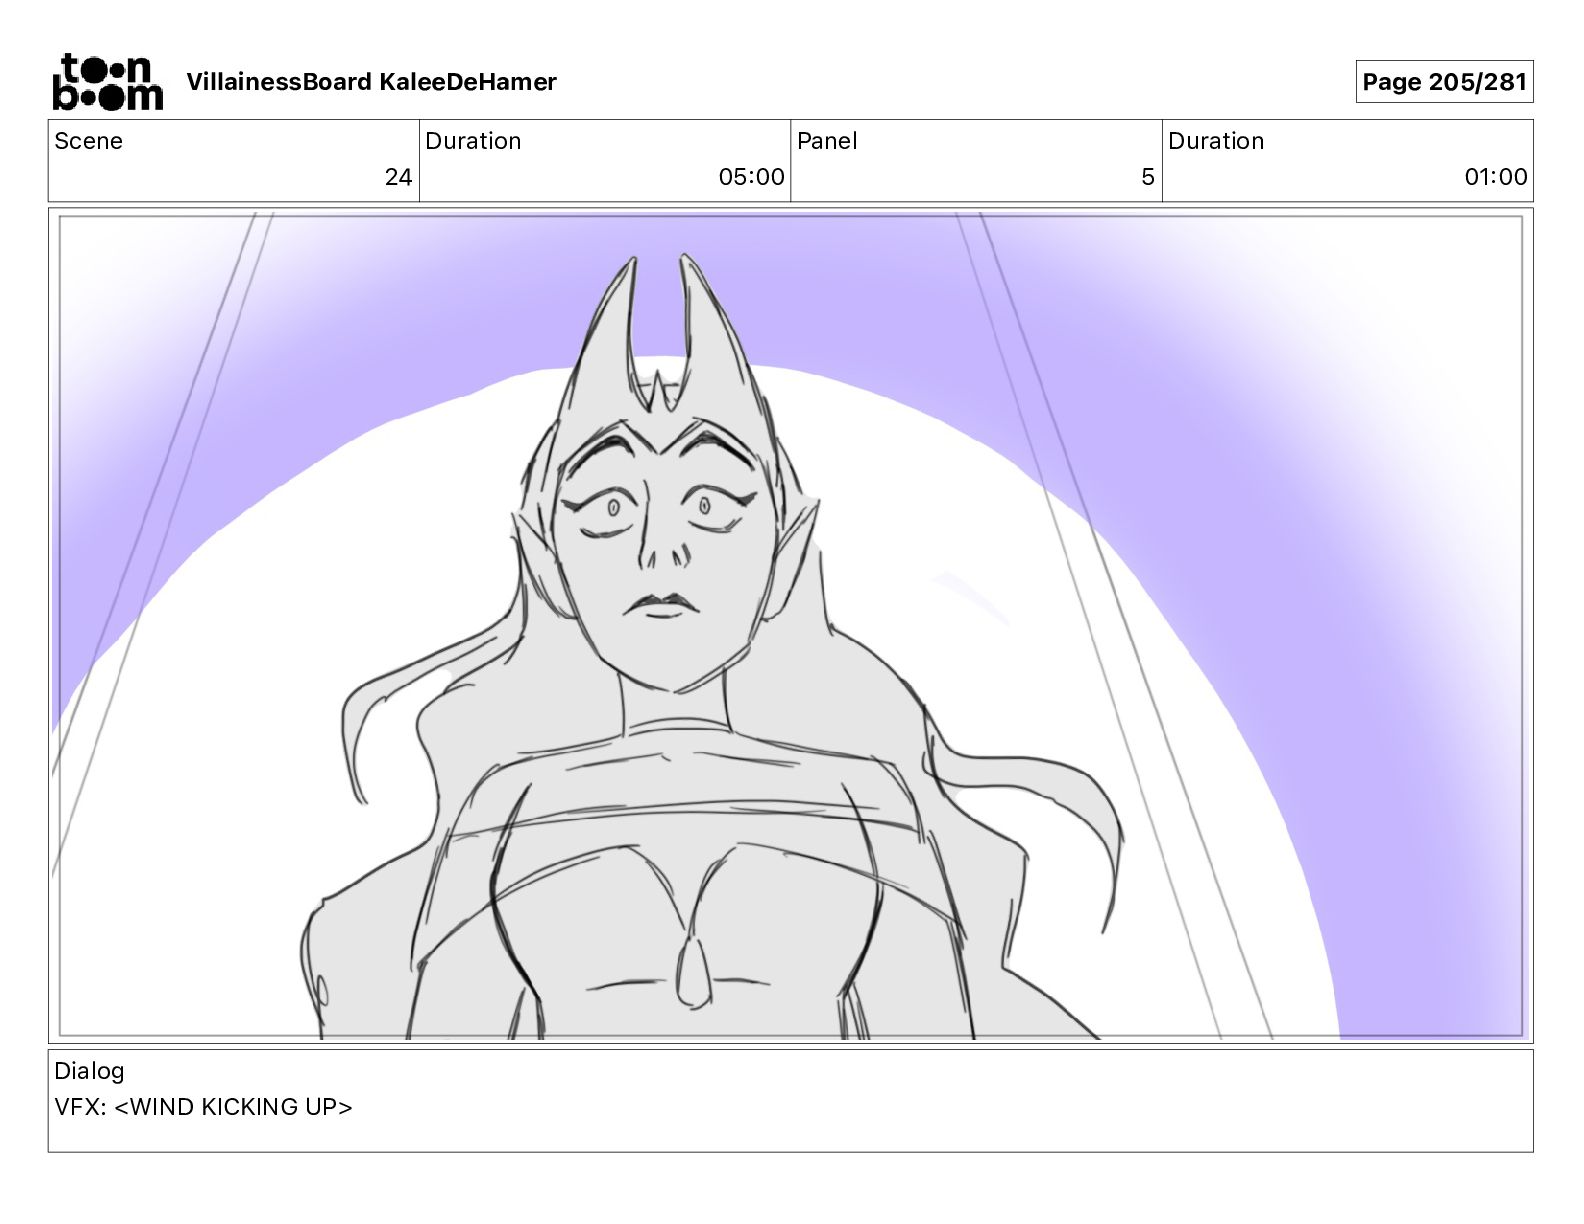The image size is (1584, 1224).
Task: Select scene number 24
Action: point(398,177)
